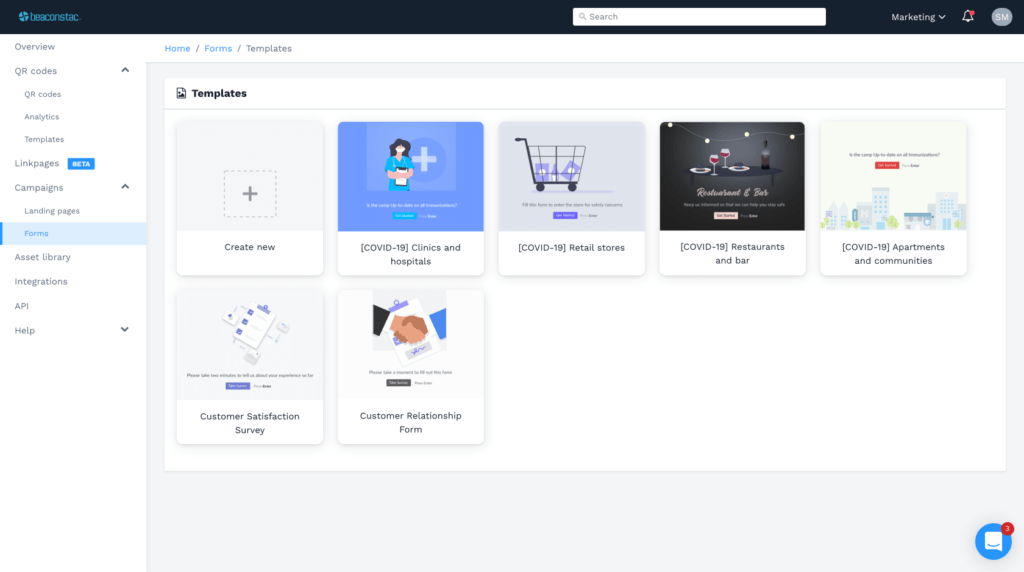The width and height of the screenshot is (1024, 572).
Task: Open API in the sidebar
Action: tap(22, 306)
